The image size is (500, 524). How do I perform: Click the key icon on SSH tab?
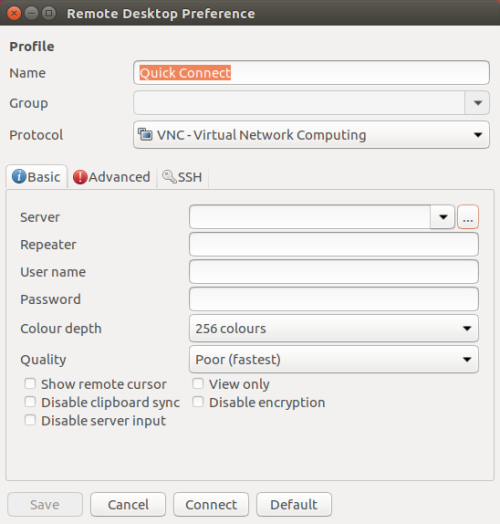tap(169, 177)
